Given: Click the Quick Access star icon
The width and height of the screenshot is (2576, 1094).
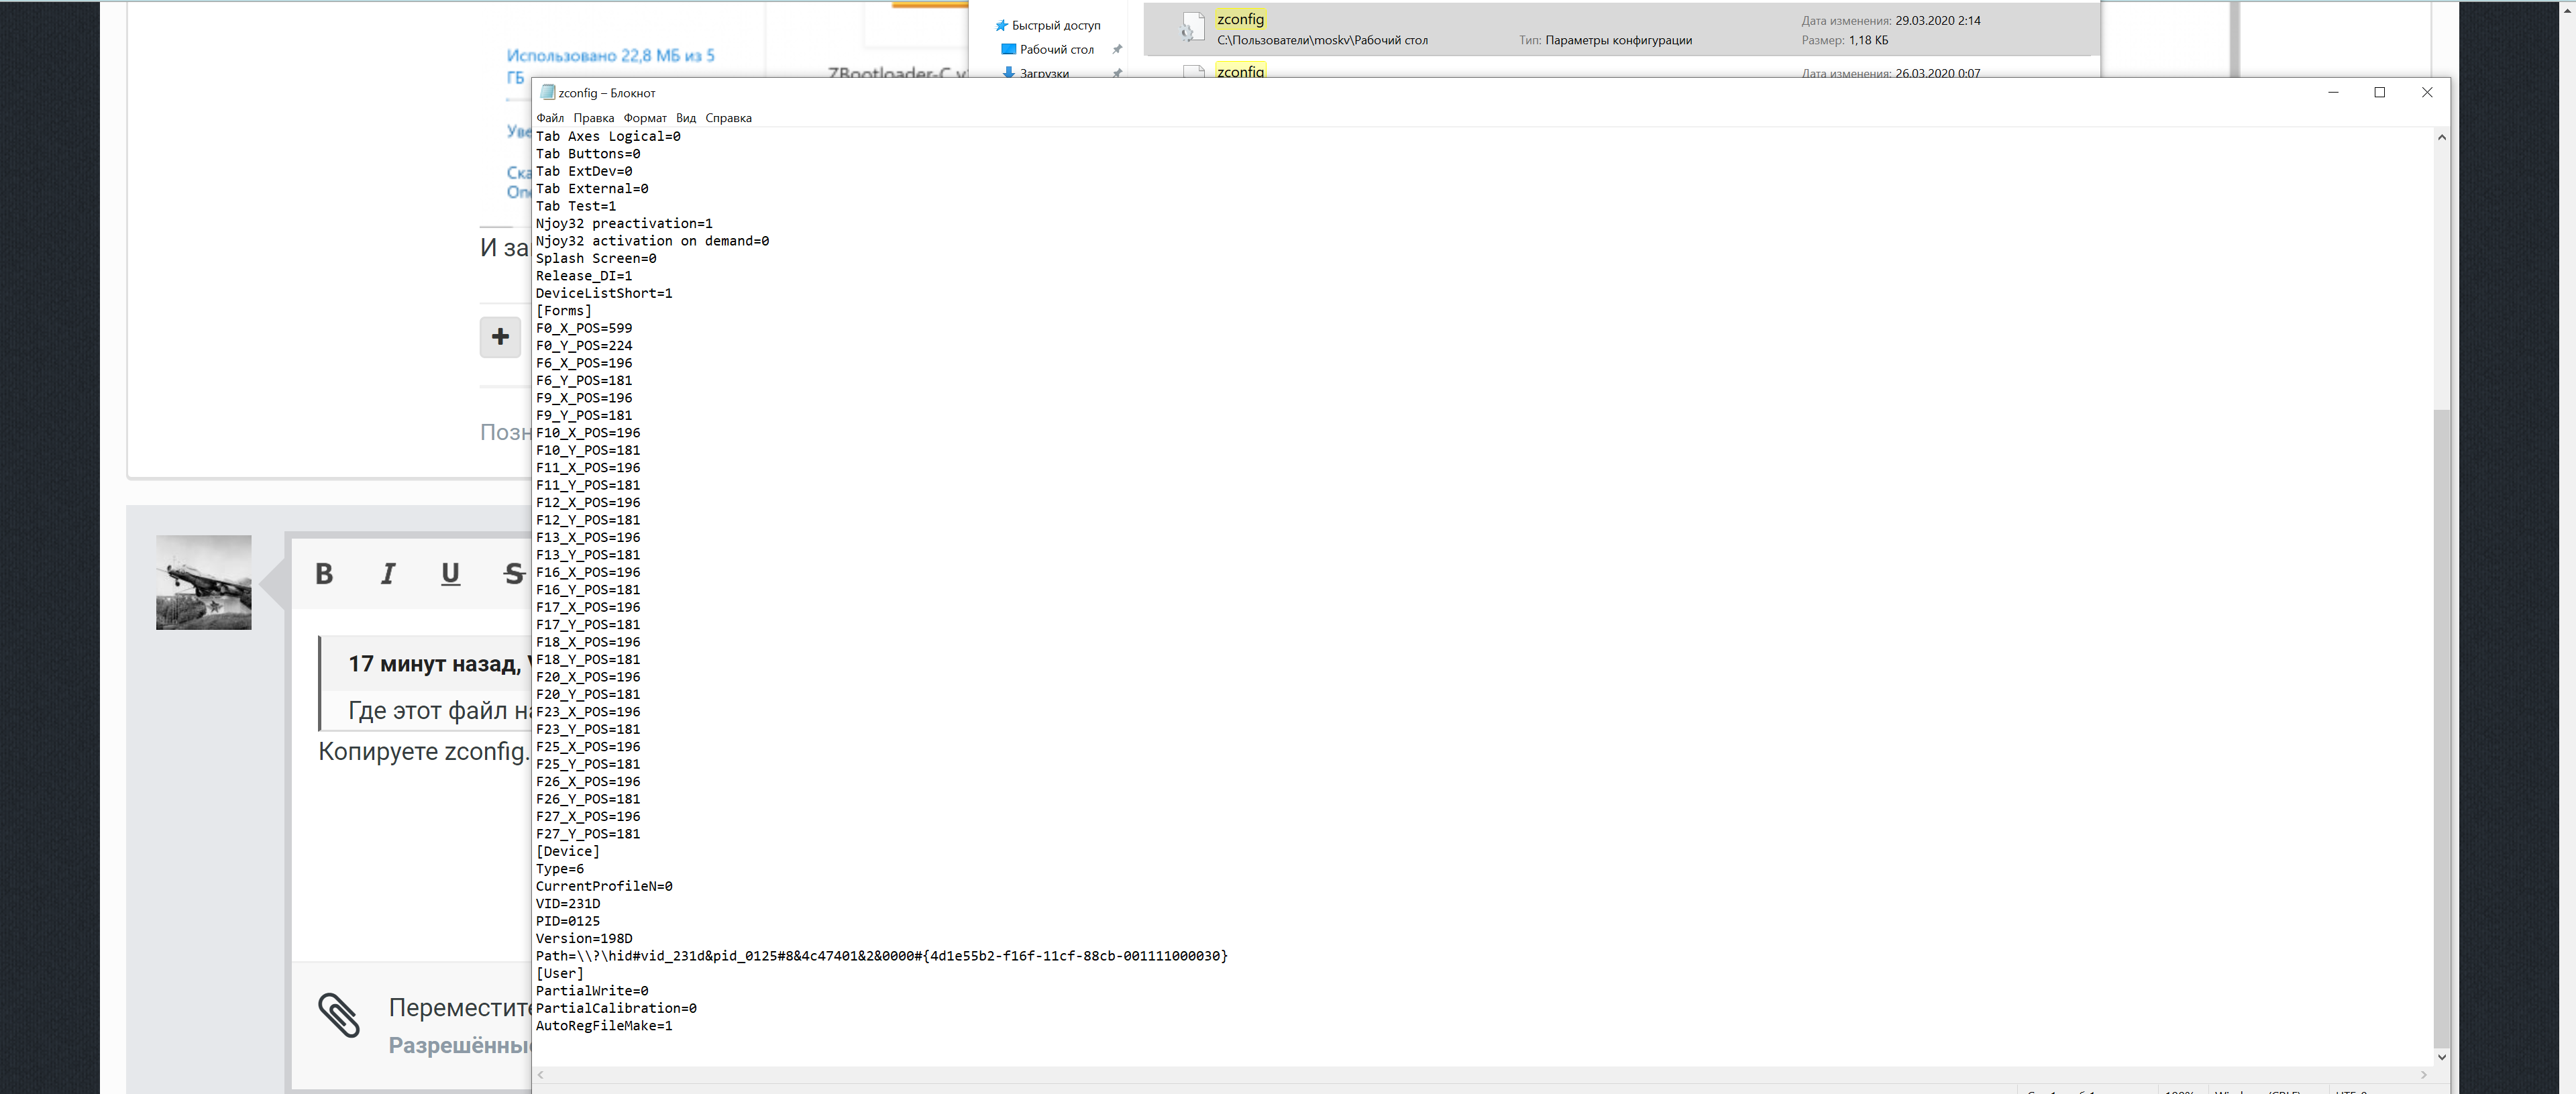Looking at the screenshot, I should (1001, 26).
